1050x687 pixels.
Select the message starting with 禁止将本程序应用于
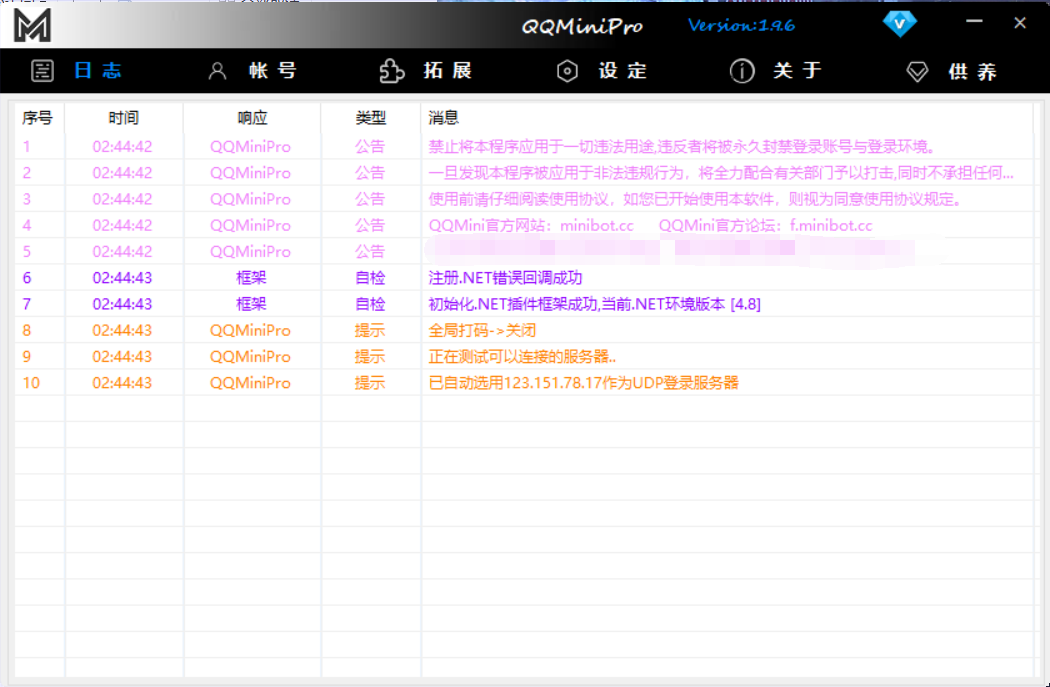(x=682, y=147)
